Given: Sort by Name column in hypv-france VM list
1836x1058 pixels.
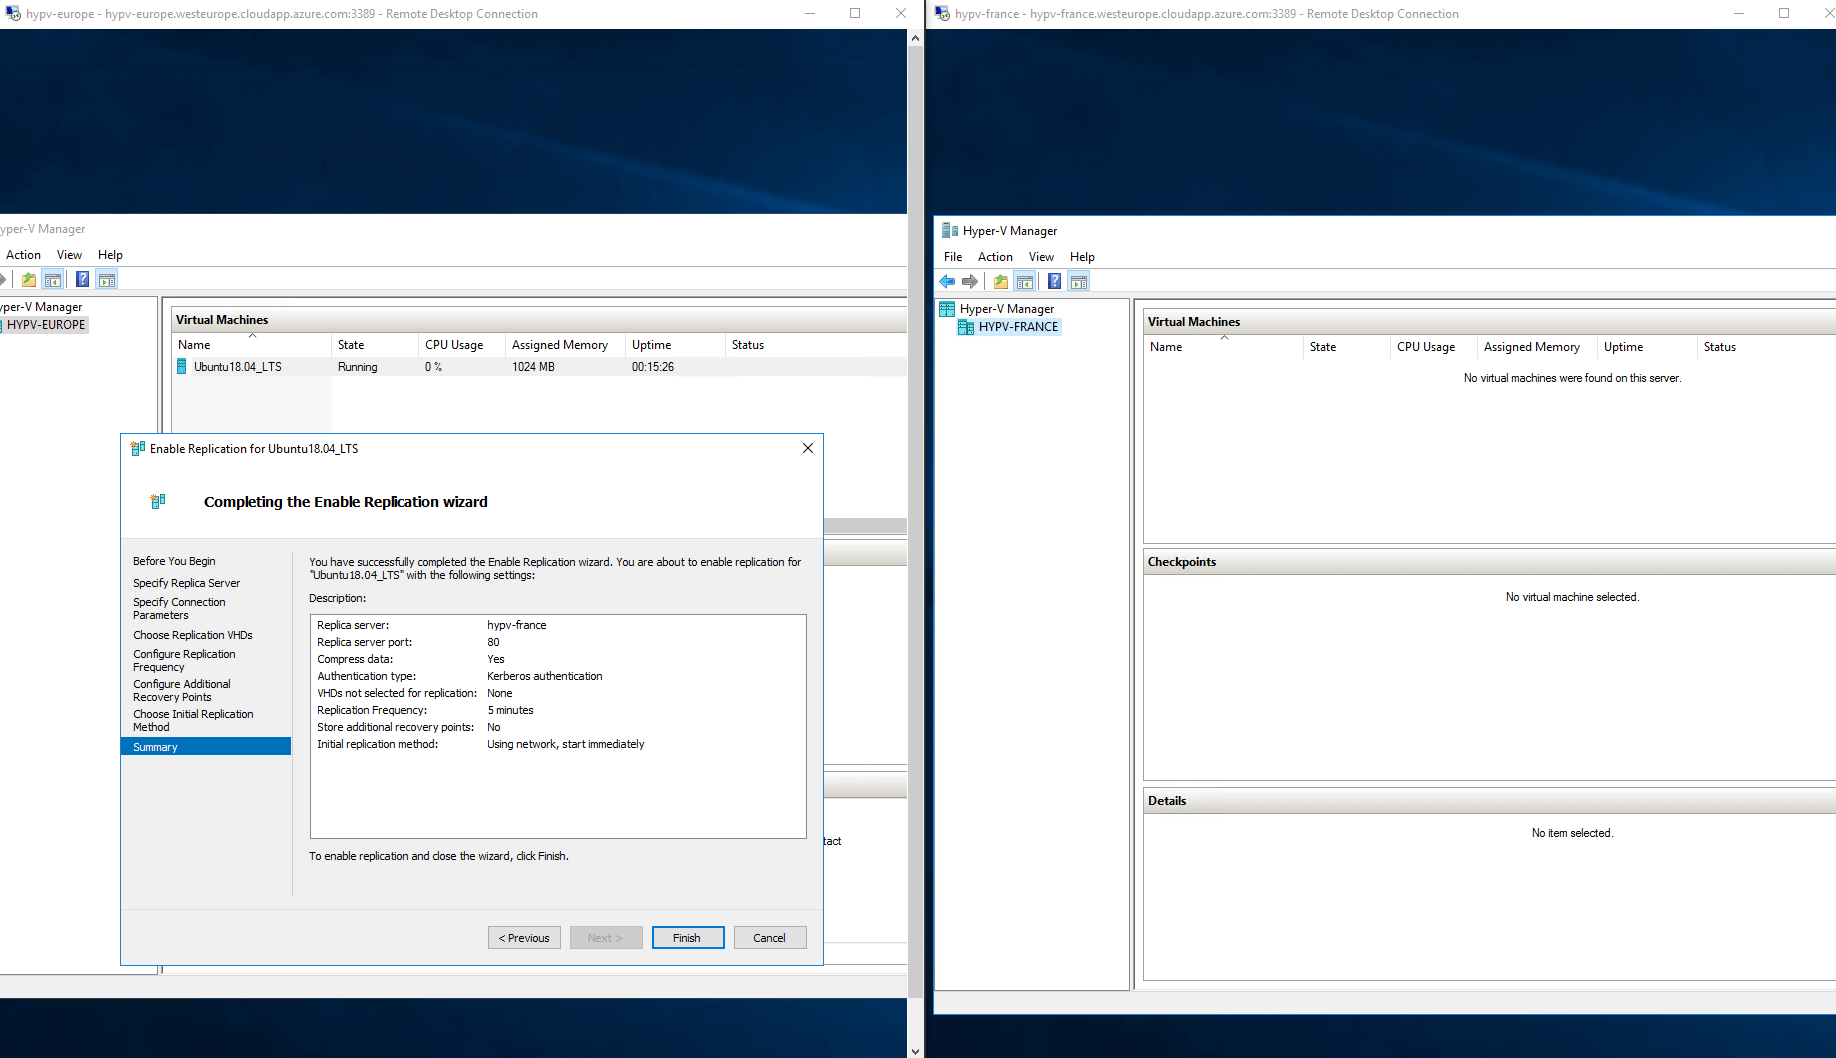Looking at the screenshot, I should 1223,347.
